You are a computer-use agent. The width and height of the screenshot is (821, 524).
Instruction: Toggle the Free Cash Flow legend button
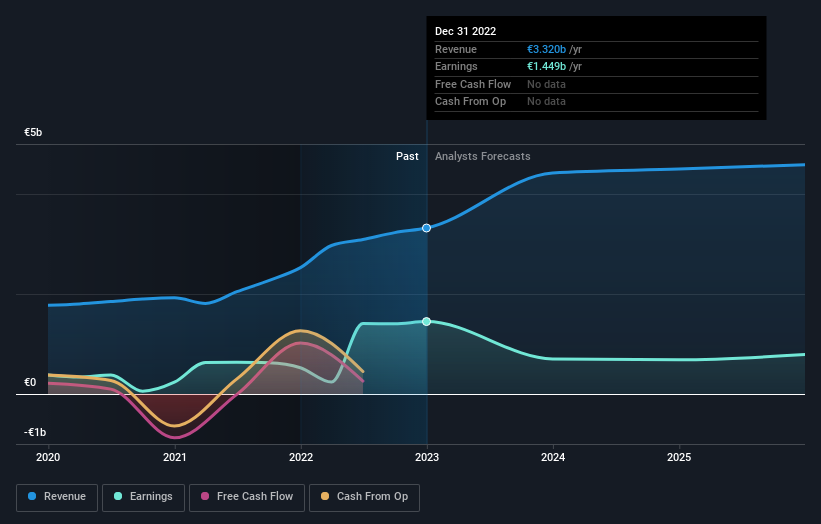[x=247, y=497]
